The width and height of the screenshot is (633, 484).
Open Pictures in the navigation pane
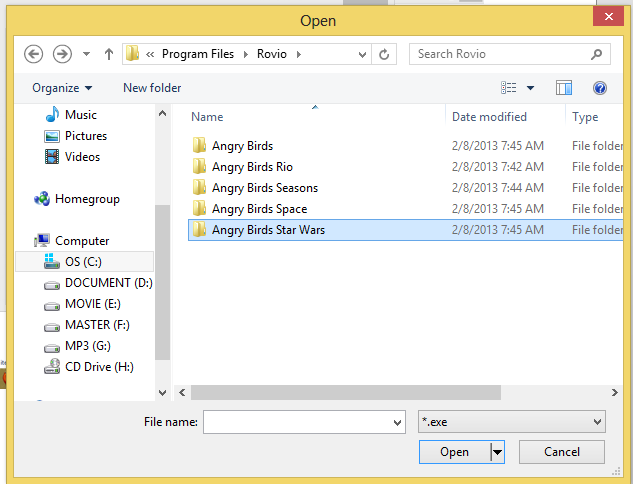pos(75,136)
